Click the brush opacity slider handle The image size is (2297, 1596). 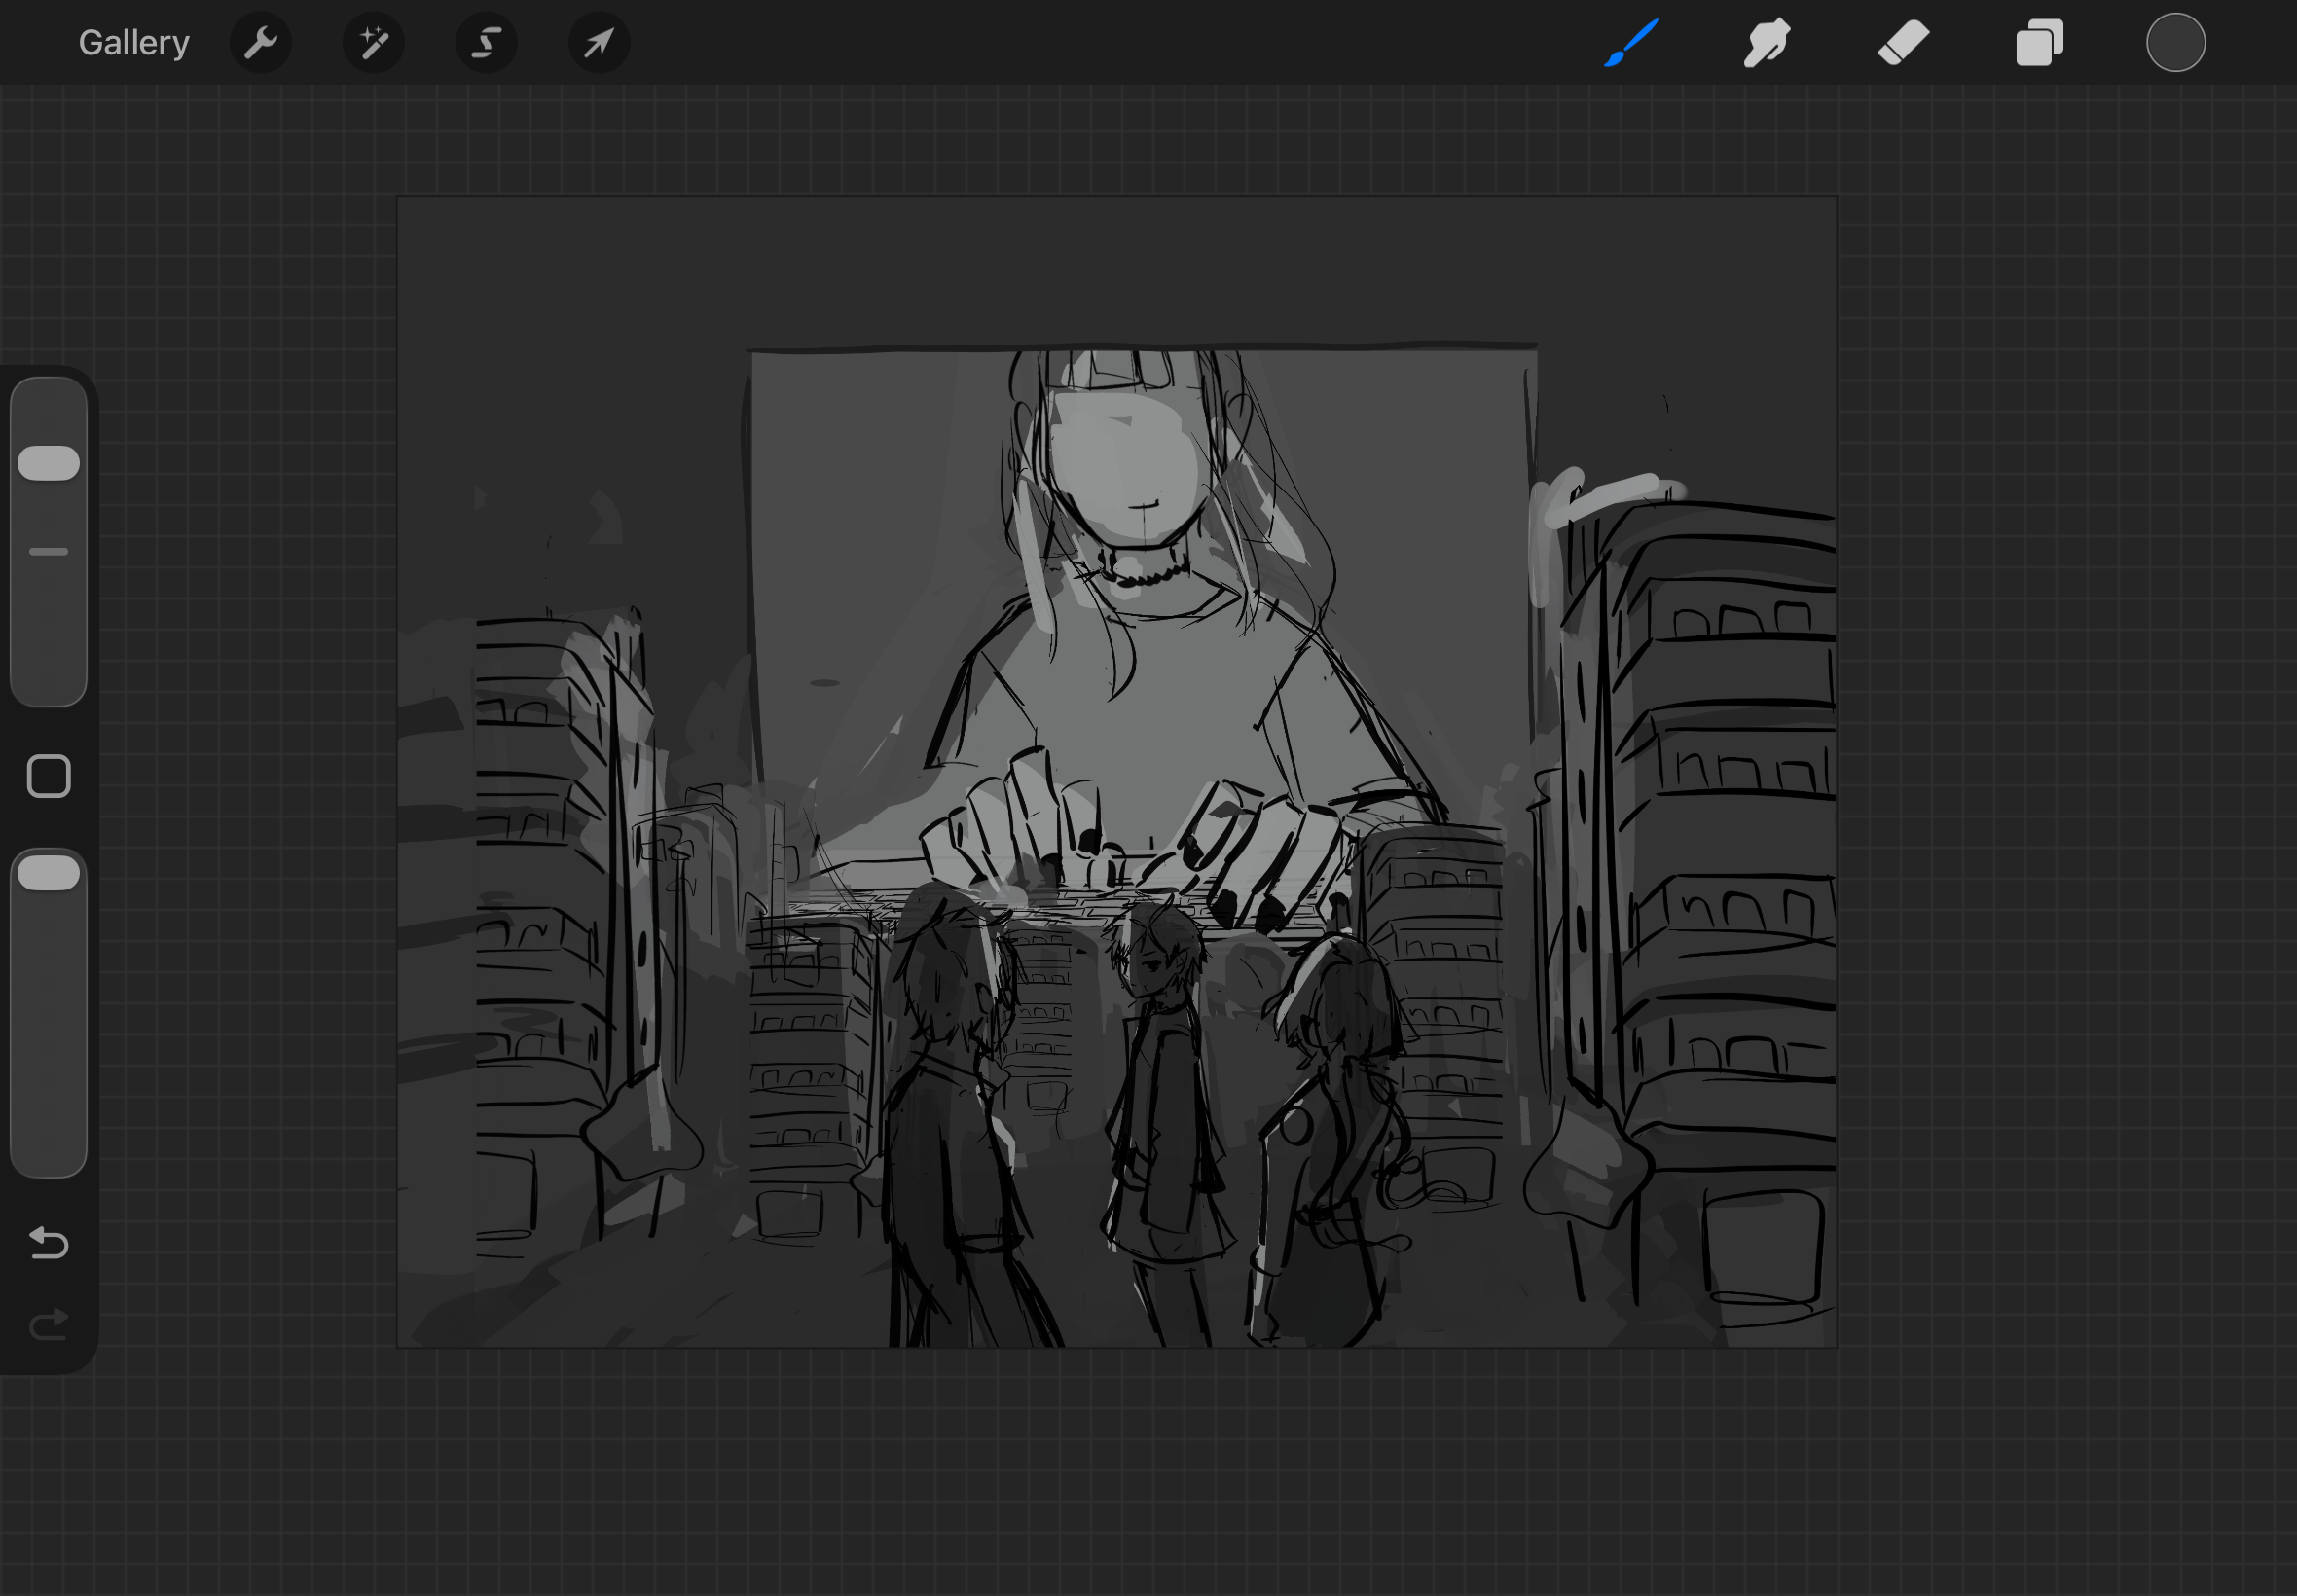(49, 873)
